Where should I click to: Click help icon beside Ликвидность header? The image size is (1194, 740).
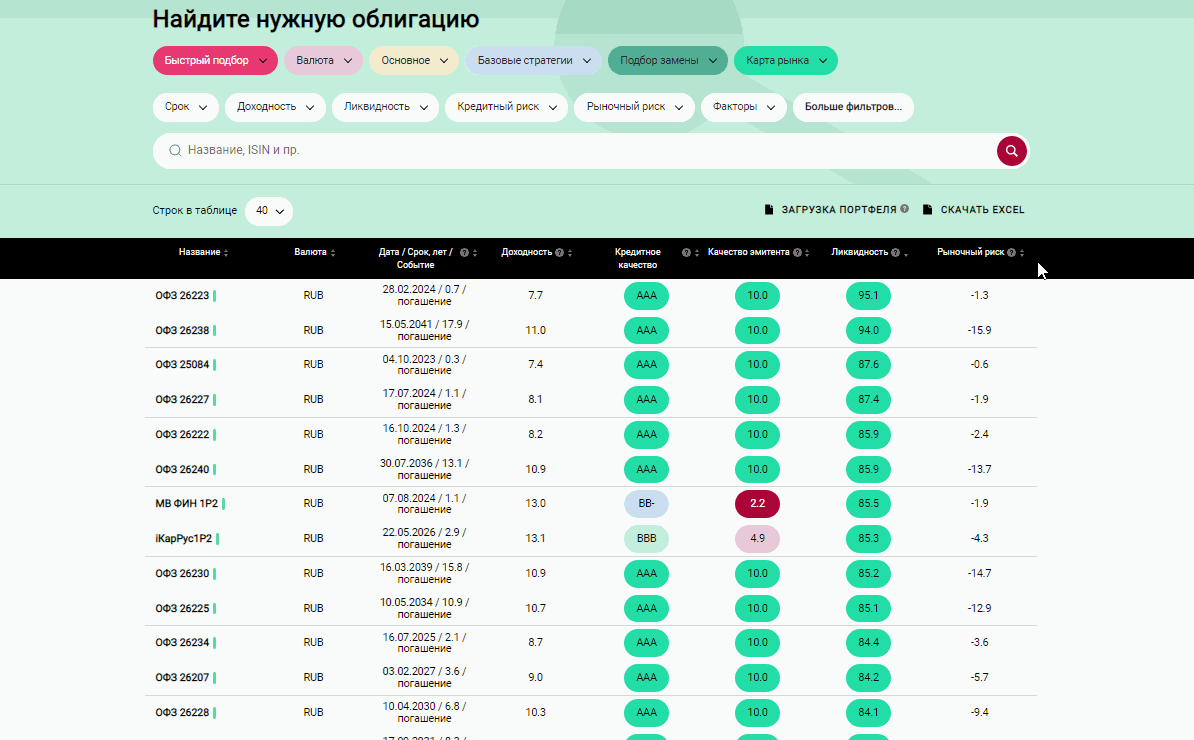pos(895,253)
